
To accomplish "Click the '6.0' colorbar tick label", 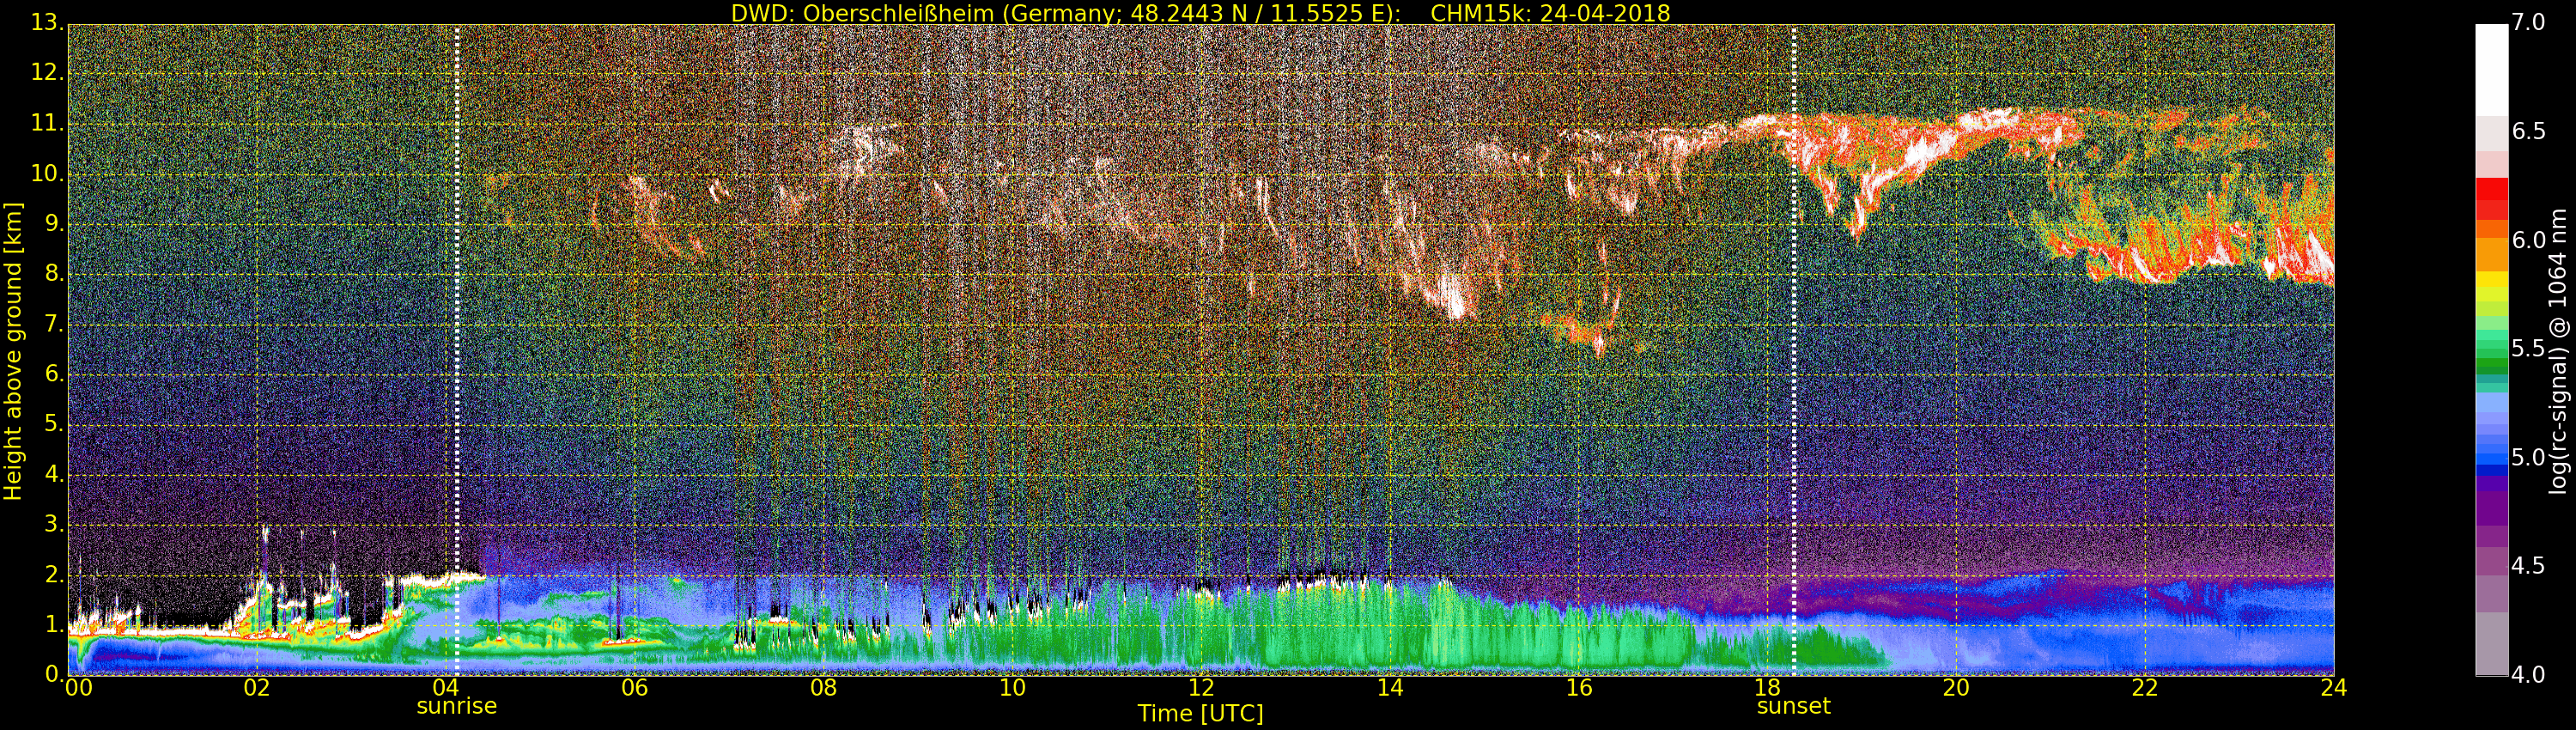I will (x=2529, y=240).
